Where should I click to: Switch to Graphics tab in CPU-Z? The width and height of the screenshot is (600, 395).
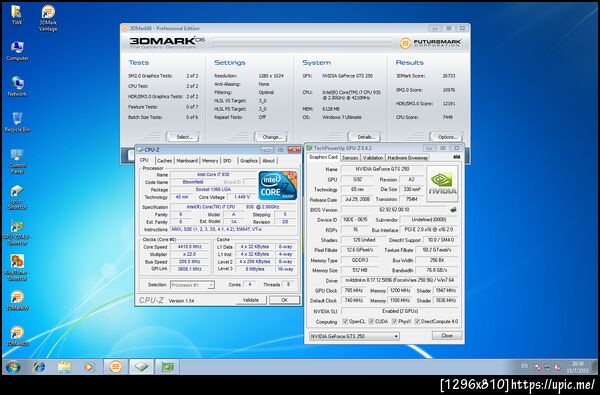(249, 161)
